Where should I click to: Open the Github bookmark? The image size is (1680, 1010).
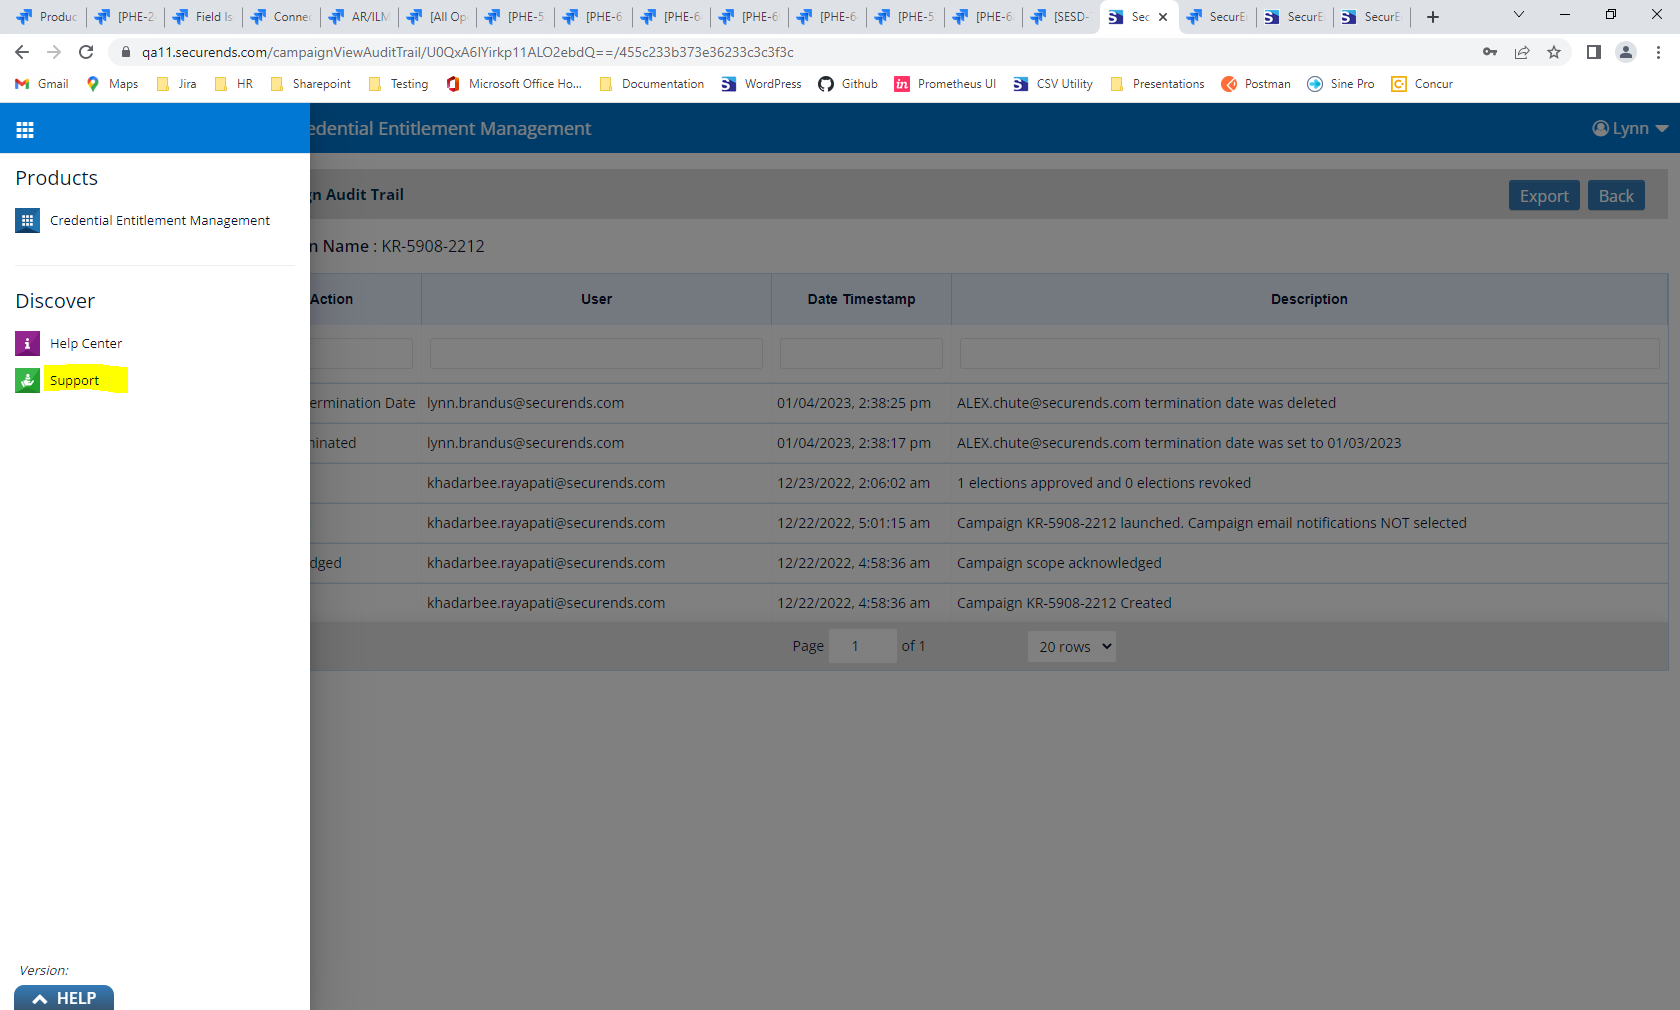click(x=847, y=84)
